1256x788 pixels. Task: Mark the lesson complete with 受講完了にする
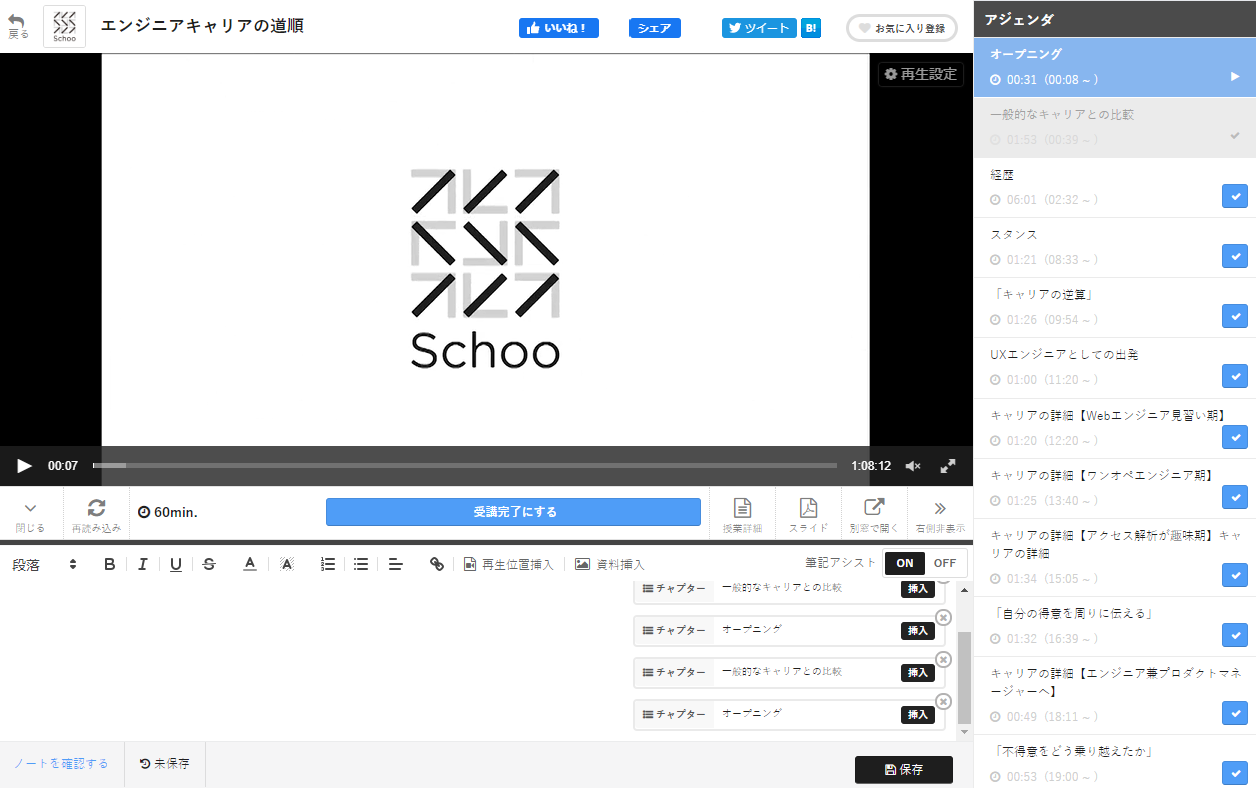pyautogui.click(x=513, y=512)
